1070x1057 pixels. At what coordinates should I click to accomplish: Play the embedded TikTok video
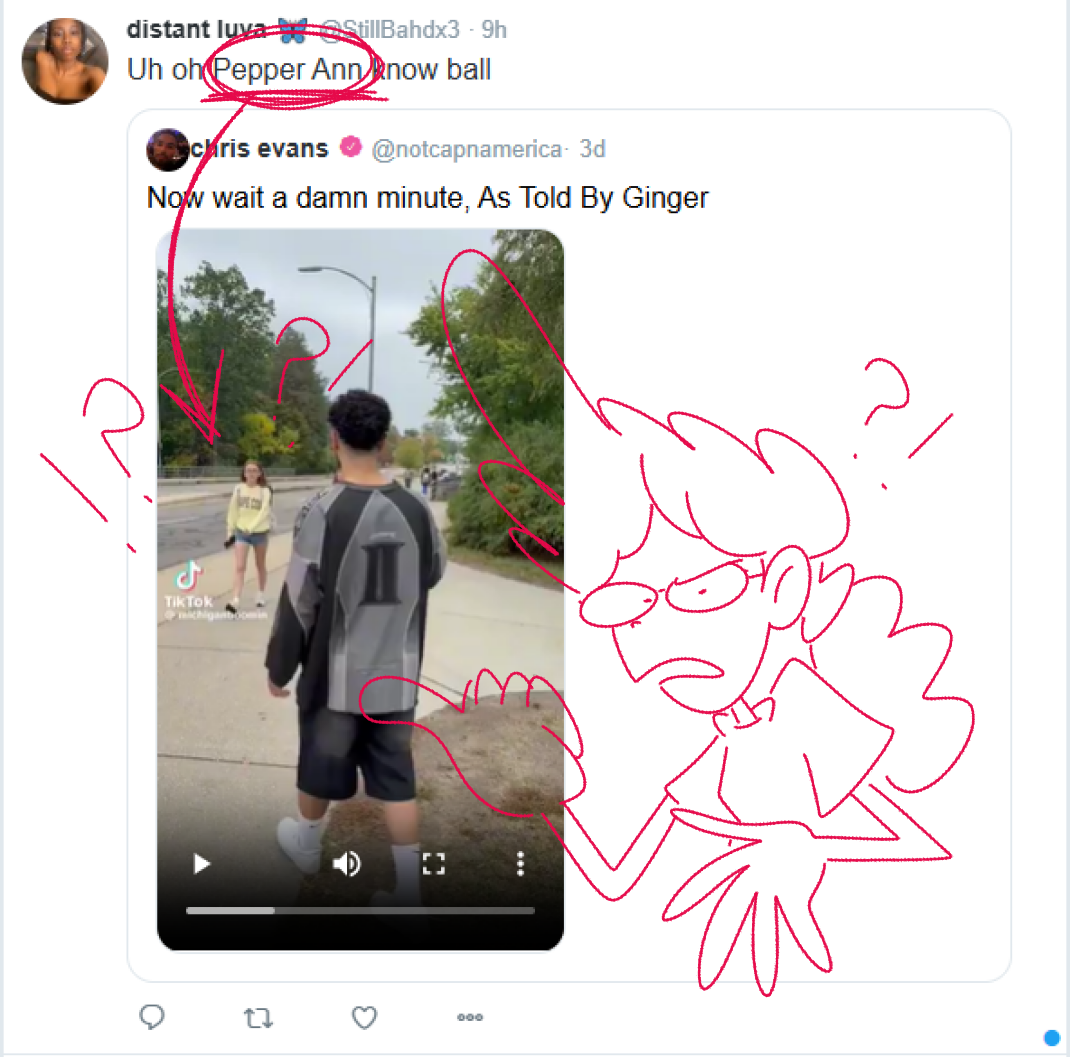pyautogui.click(x=201, y=864)
